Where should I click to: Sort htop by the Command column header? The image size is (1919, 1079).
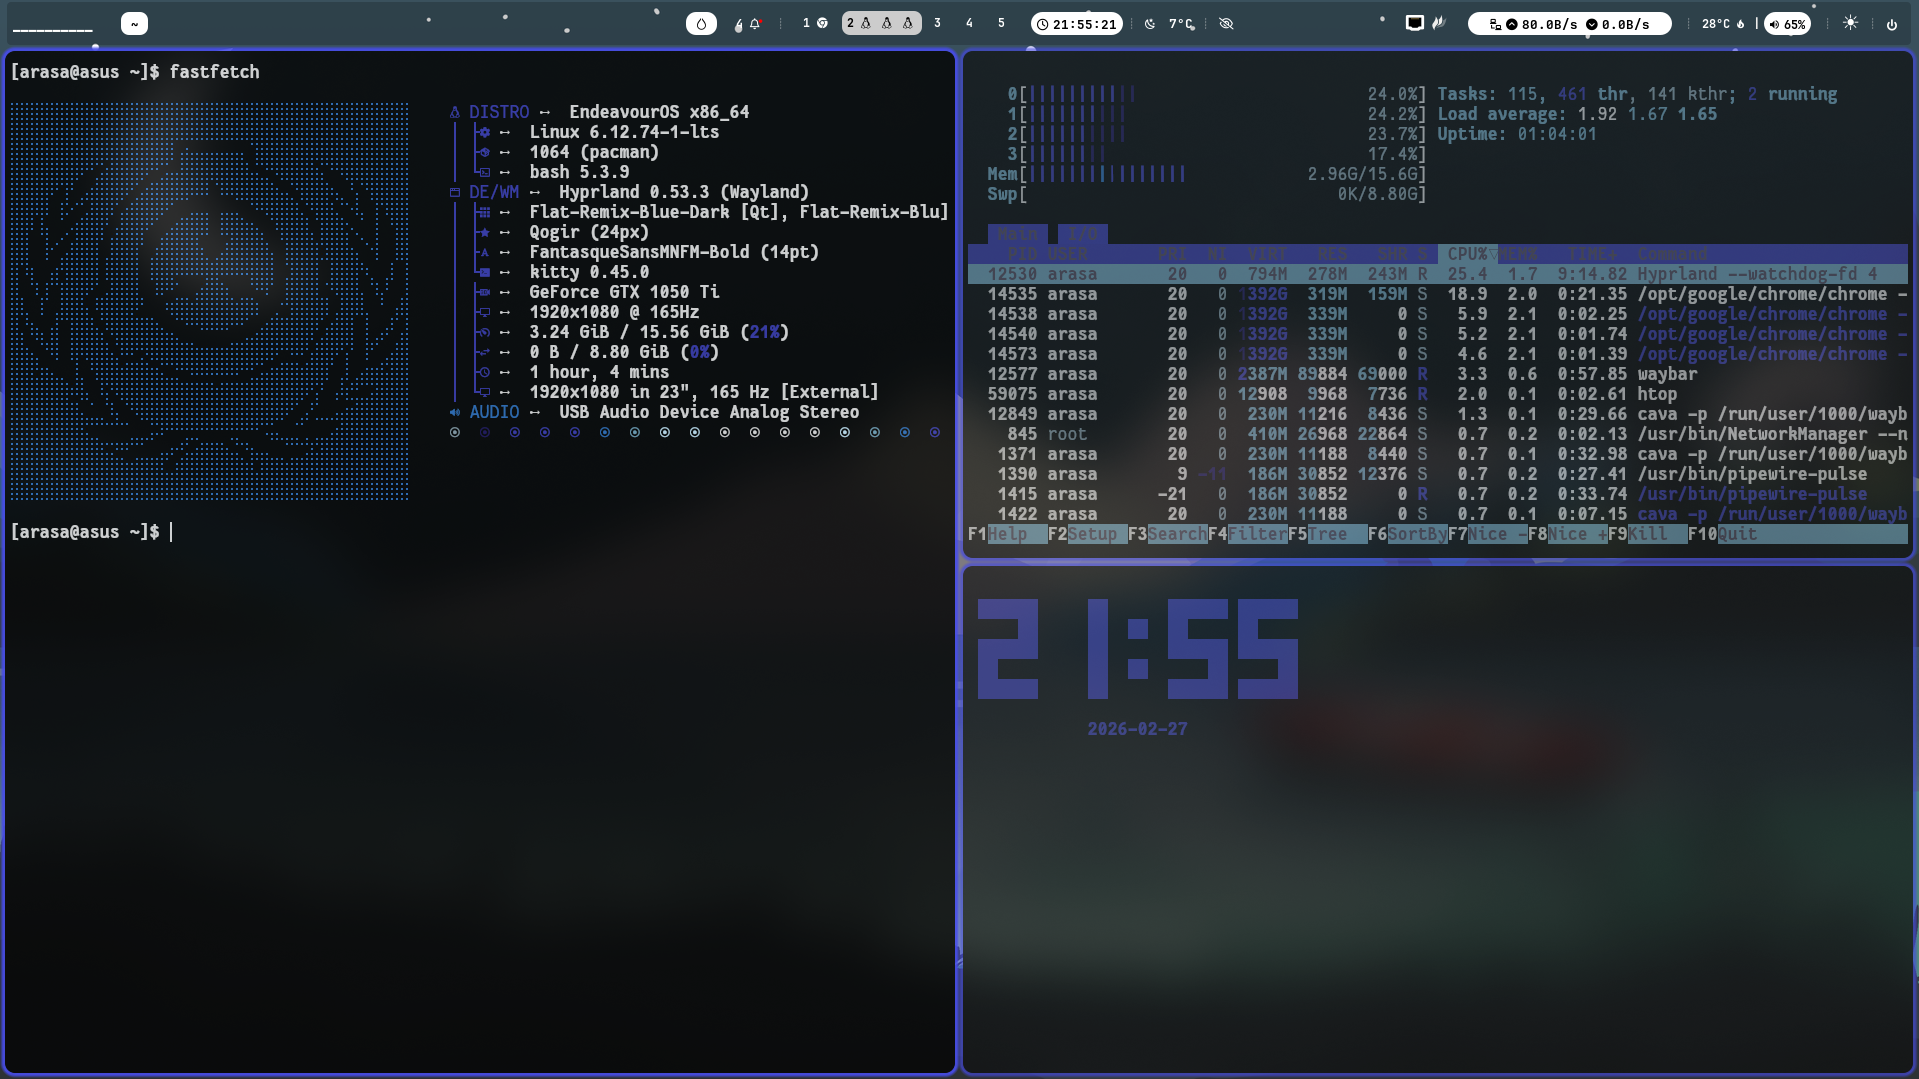click(x=1672, y=254)
